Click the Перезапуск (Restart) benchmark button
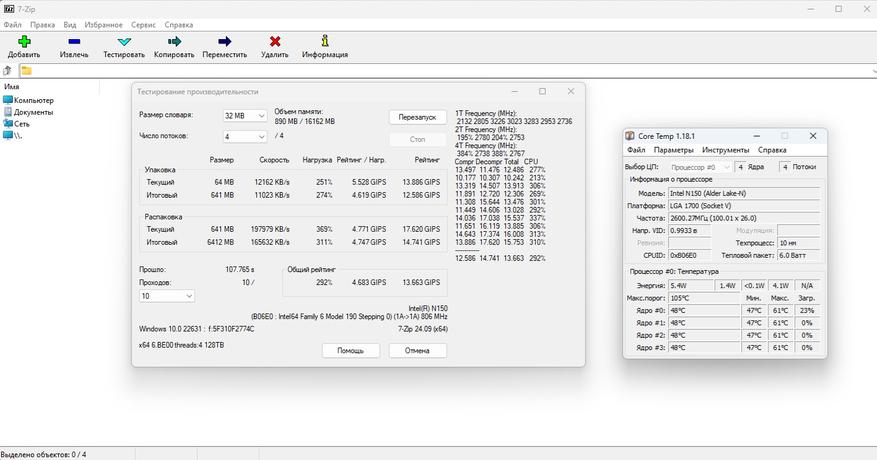 417,117
